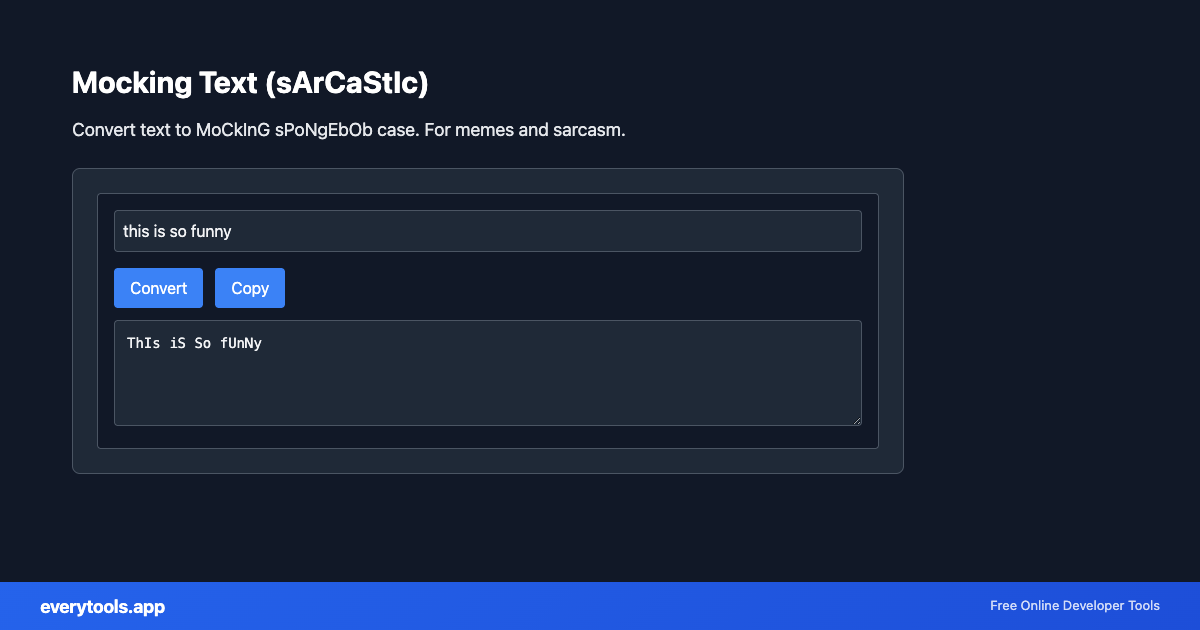
Task: Click the Copy button's blue label
Action: [250, 287]
